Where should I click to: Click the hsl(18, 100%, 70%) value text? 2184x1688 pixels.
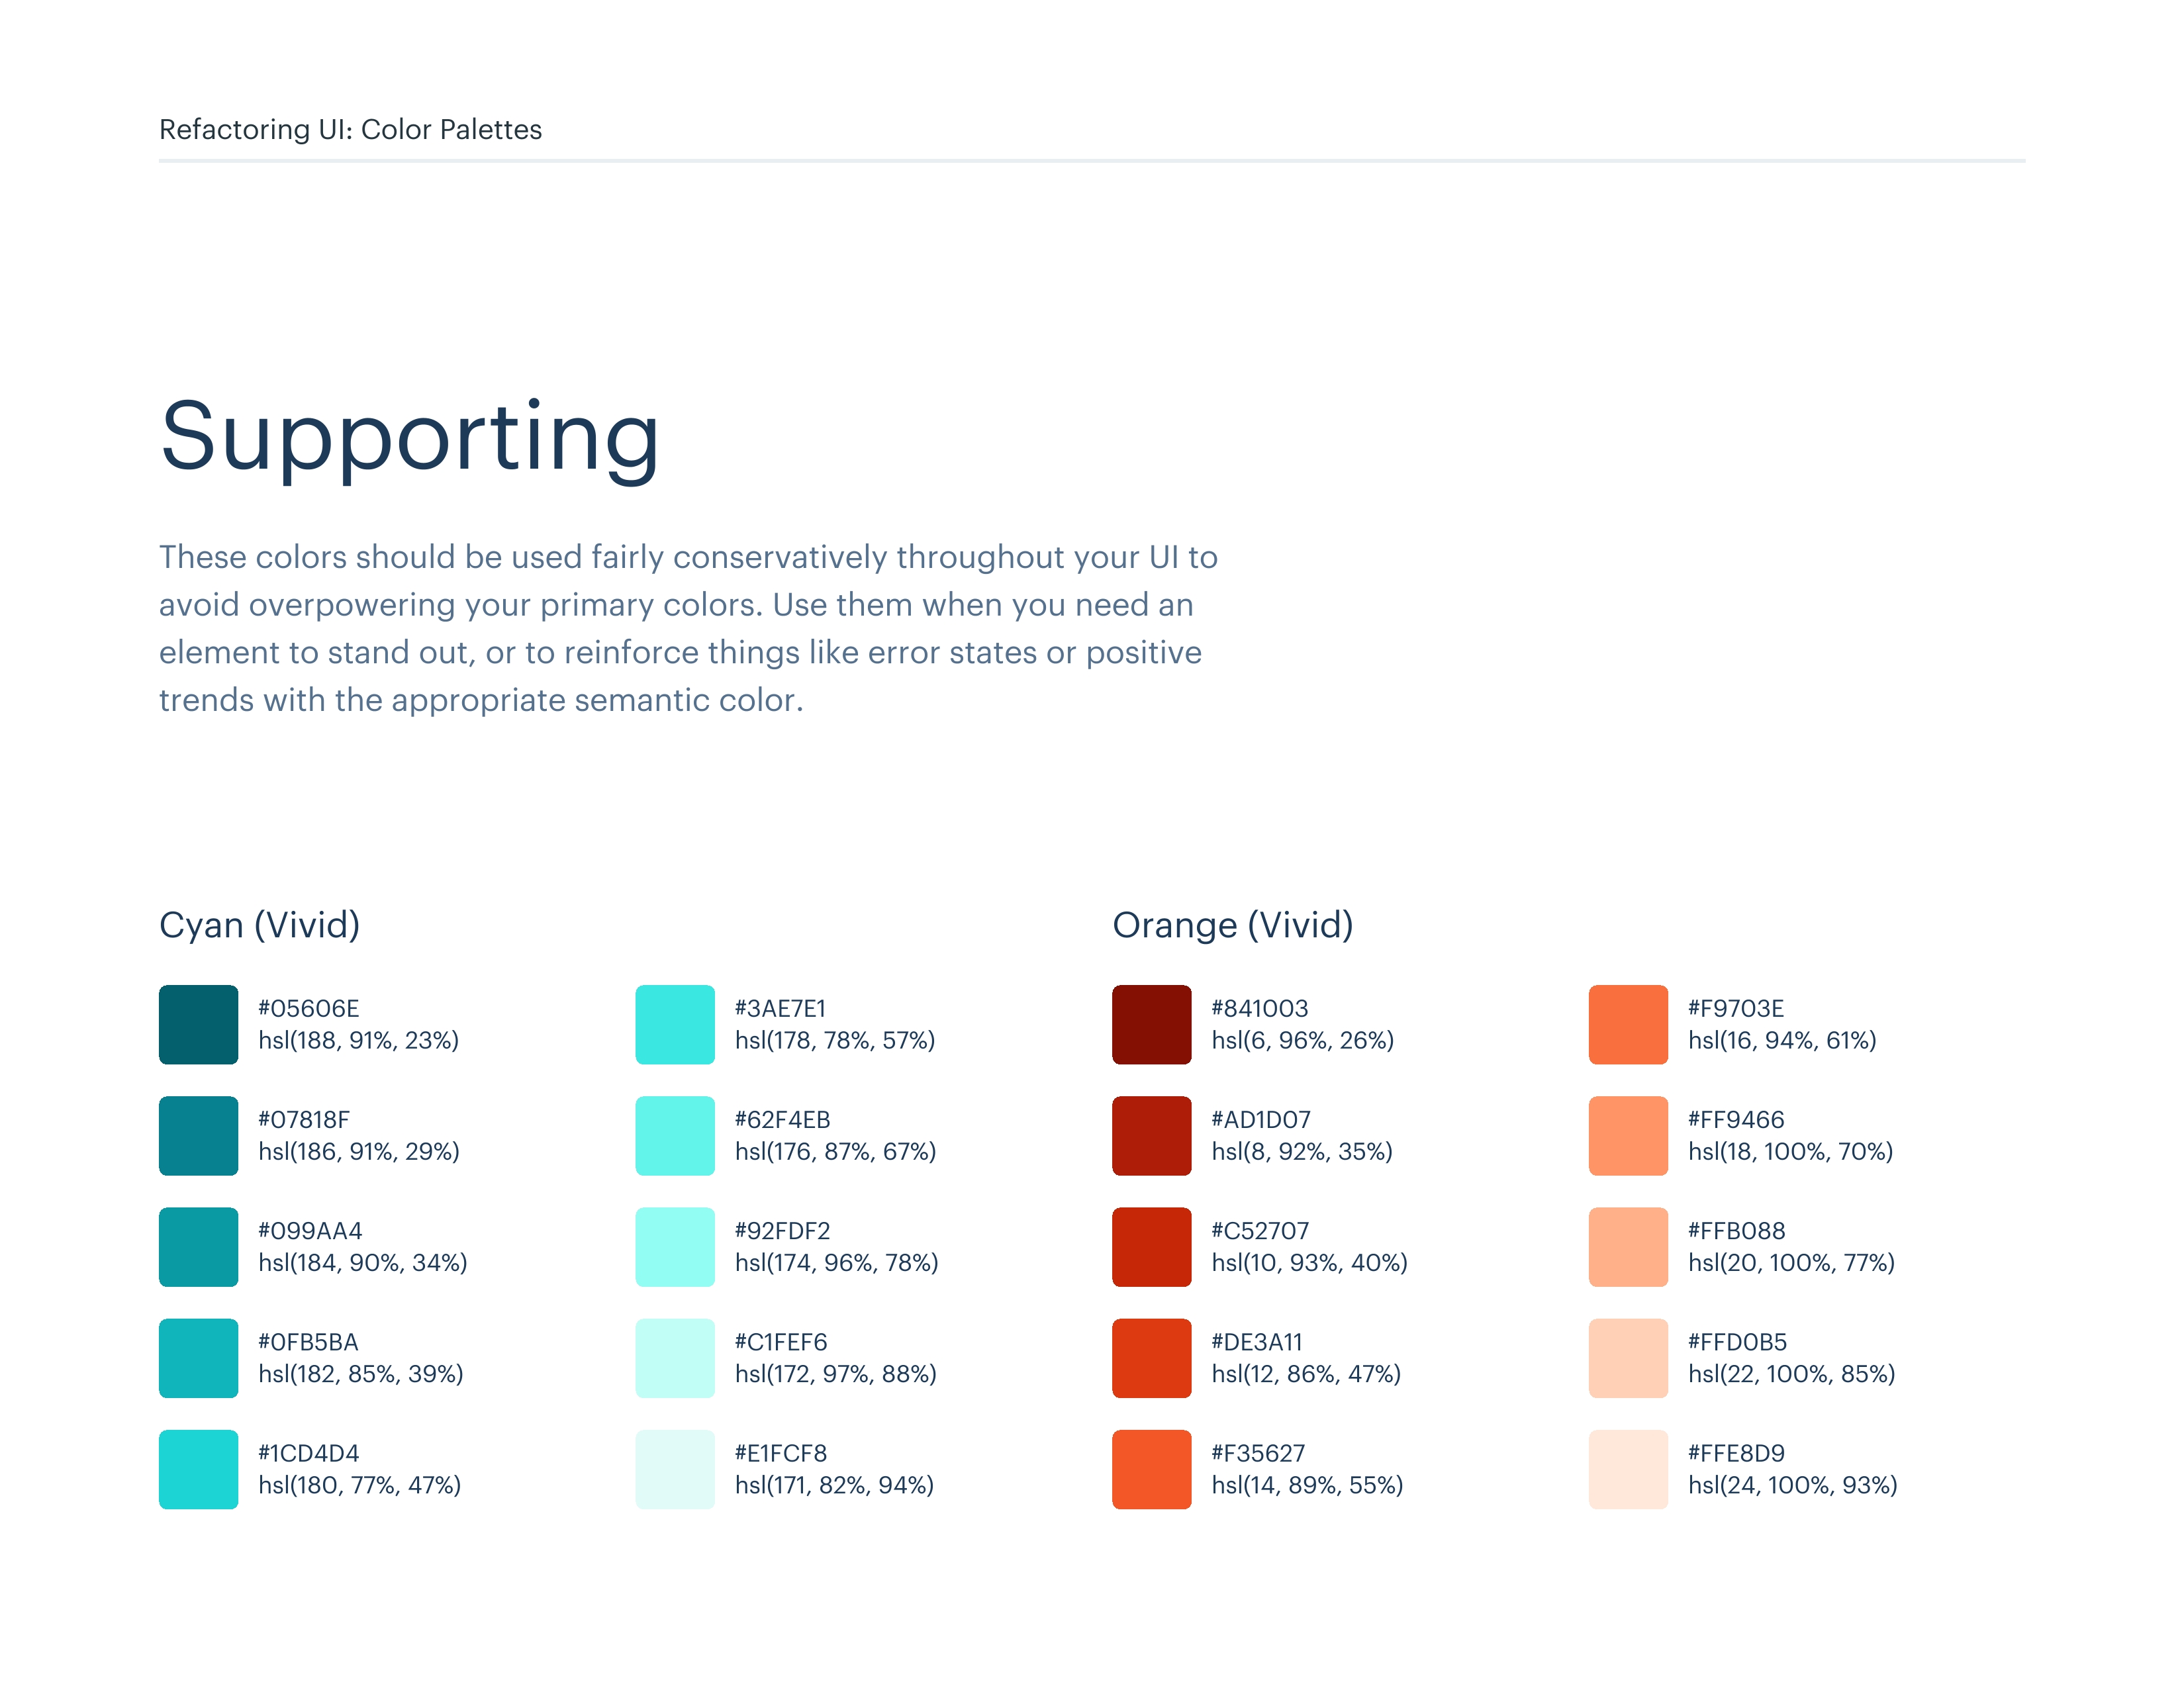pyautogui.click(x=1790, y=1152)
